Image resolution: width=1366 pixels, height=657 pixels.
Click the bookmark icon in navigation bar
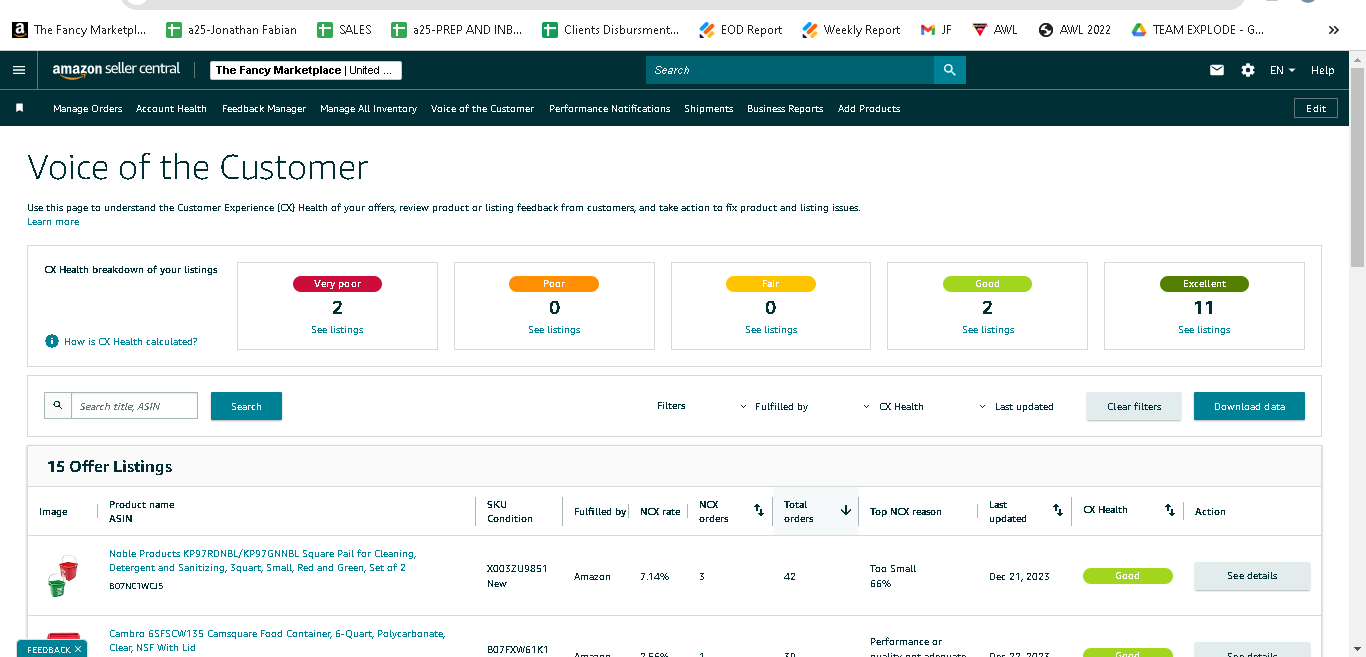click(19, 108)
